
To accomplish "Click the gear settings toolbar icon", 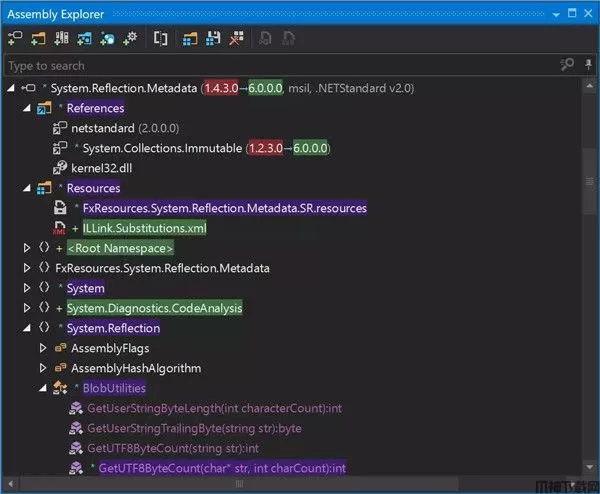I will (x=130, y=39).
